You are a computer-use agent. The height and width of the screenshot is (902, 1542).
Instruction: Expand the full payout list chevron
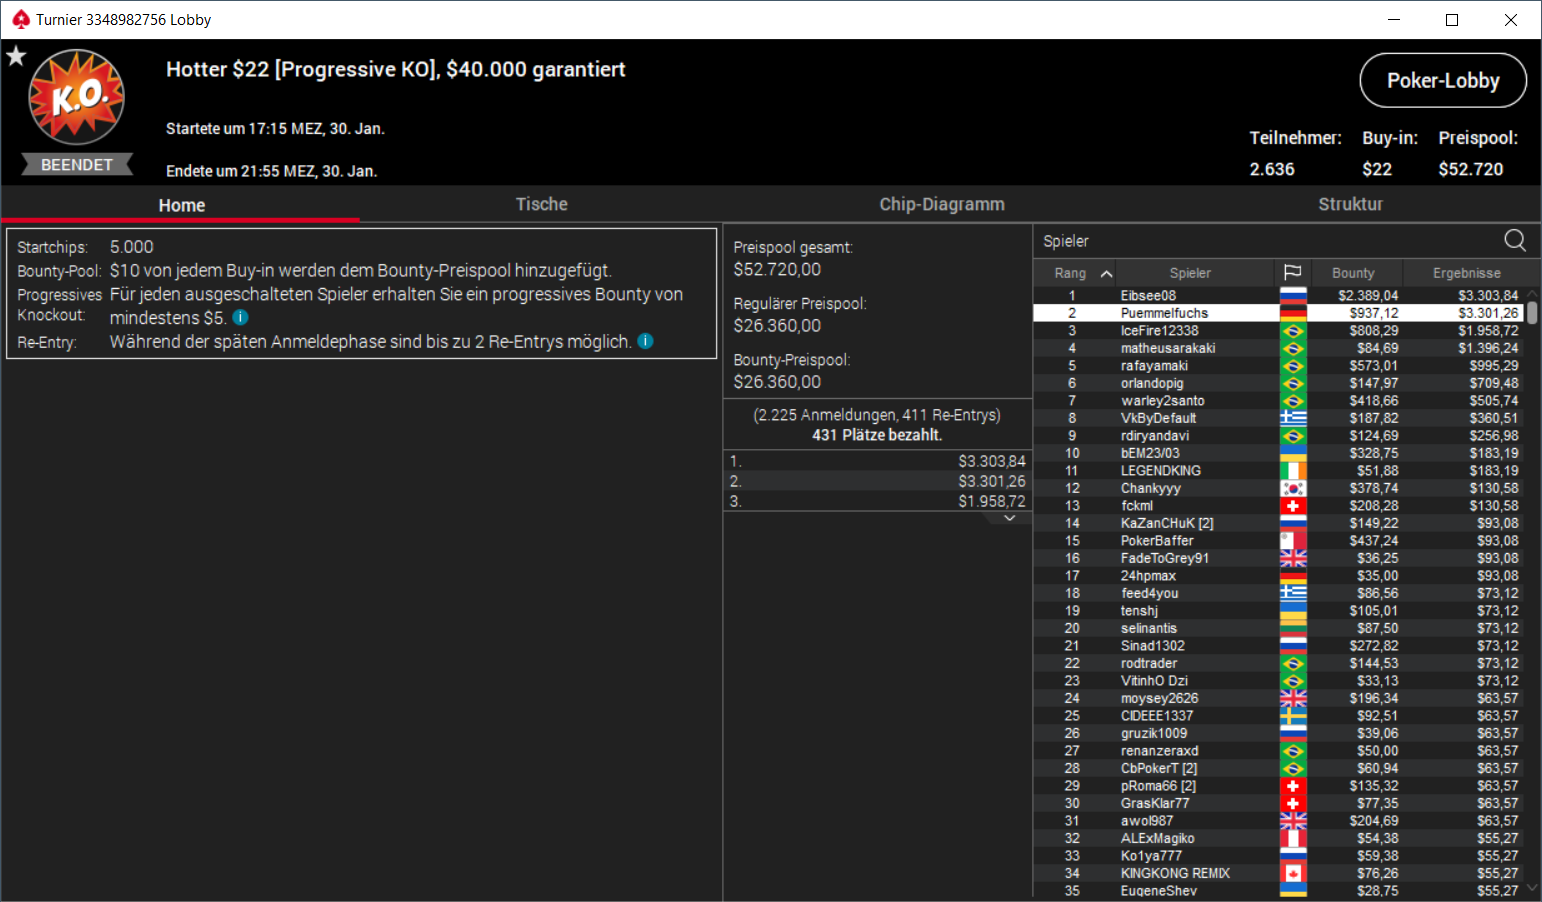coord(1010,518)
